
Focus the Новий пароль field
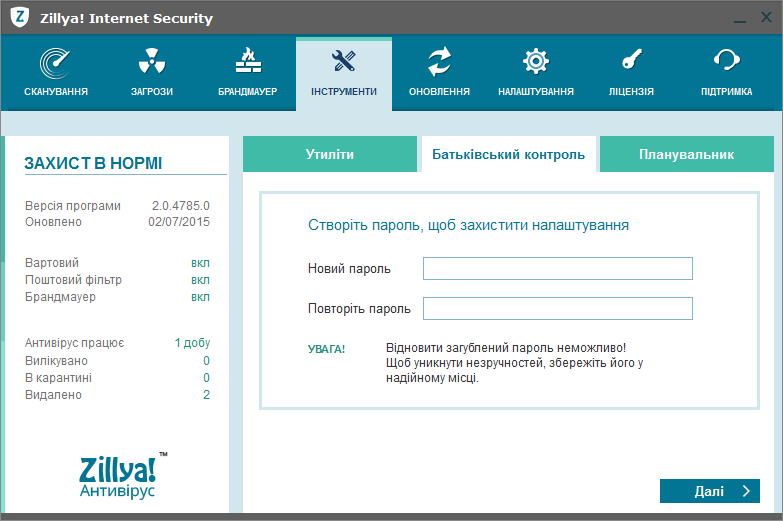tap(558, 269)
